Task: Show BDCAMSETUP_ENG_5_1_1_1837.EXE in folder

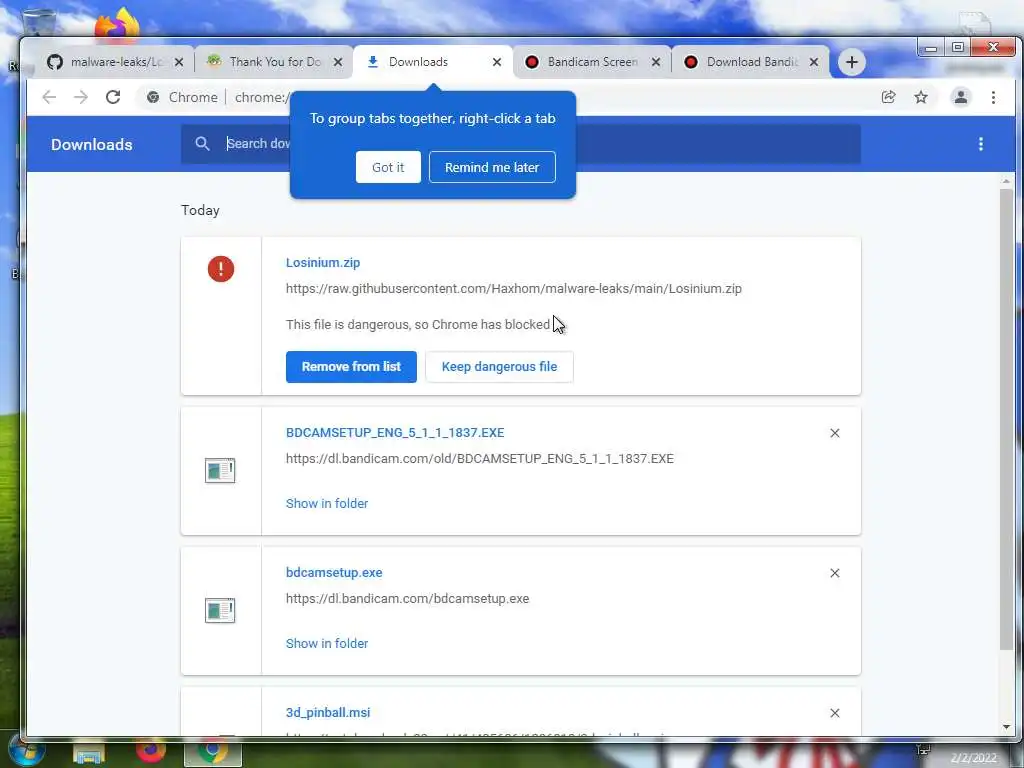Action: pos(327,504)
